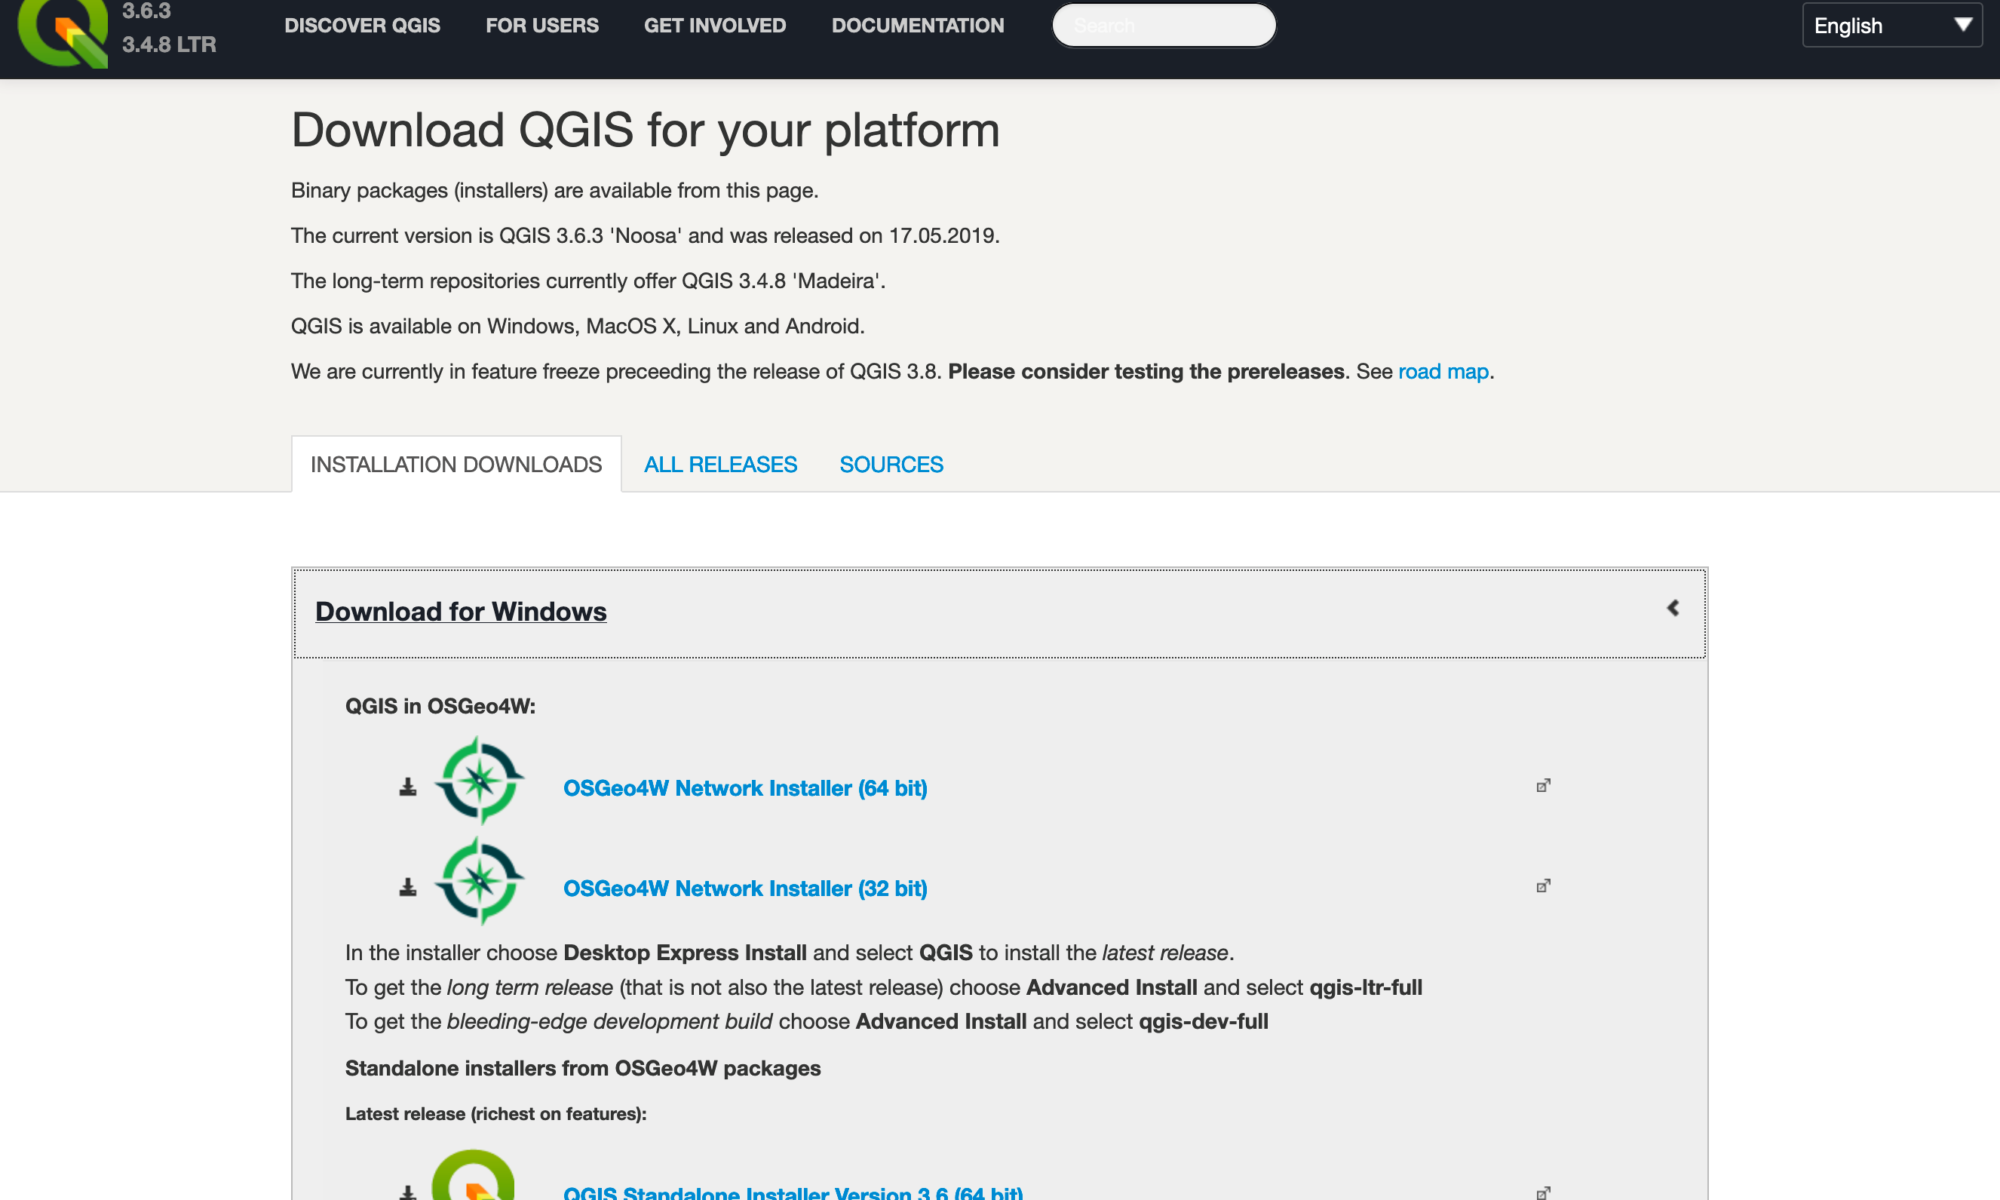Click the external link icon on the 32 bit network installer row
Image resolution: width=2000 pixels, height=1200 pixels.
(x=1543, y=886)
